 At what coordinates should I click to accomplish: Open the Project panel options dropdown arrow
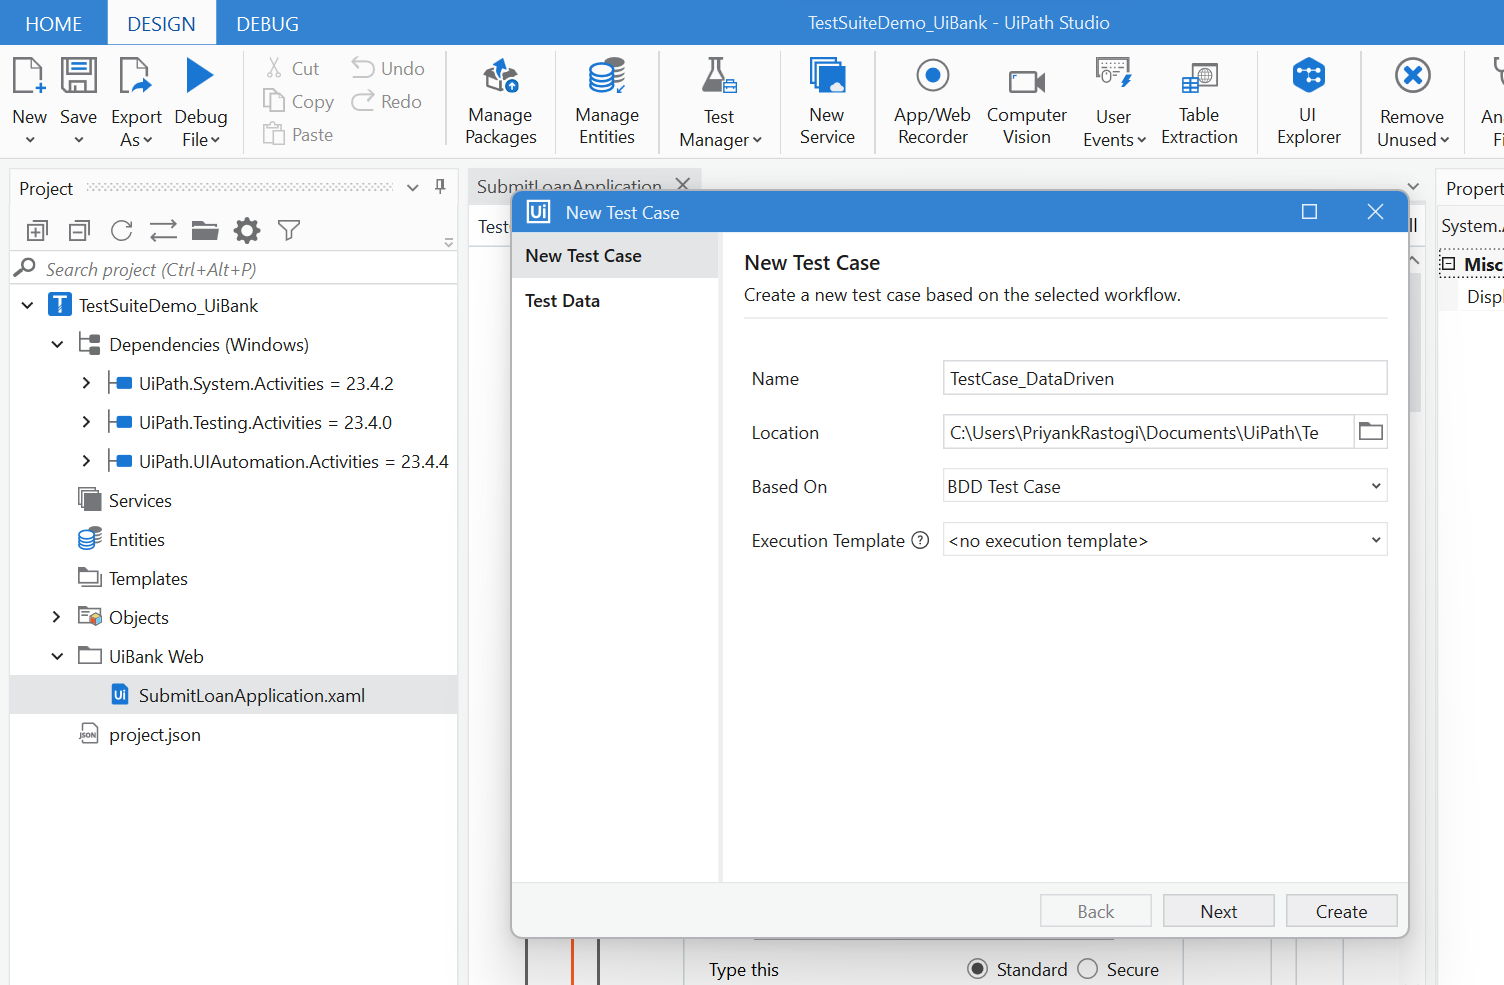(413, 188)
